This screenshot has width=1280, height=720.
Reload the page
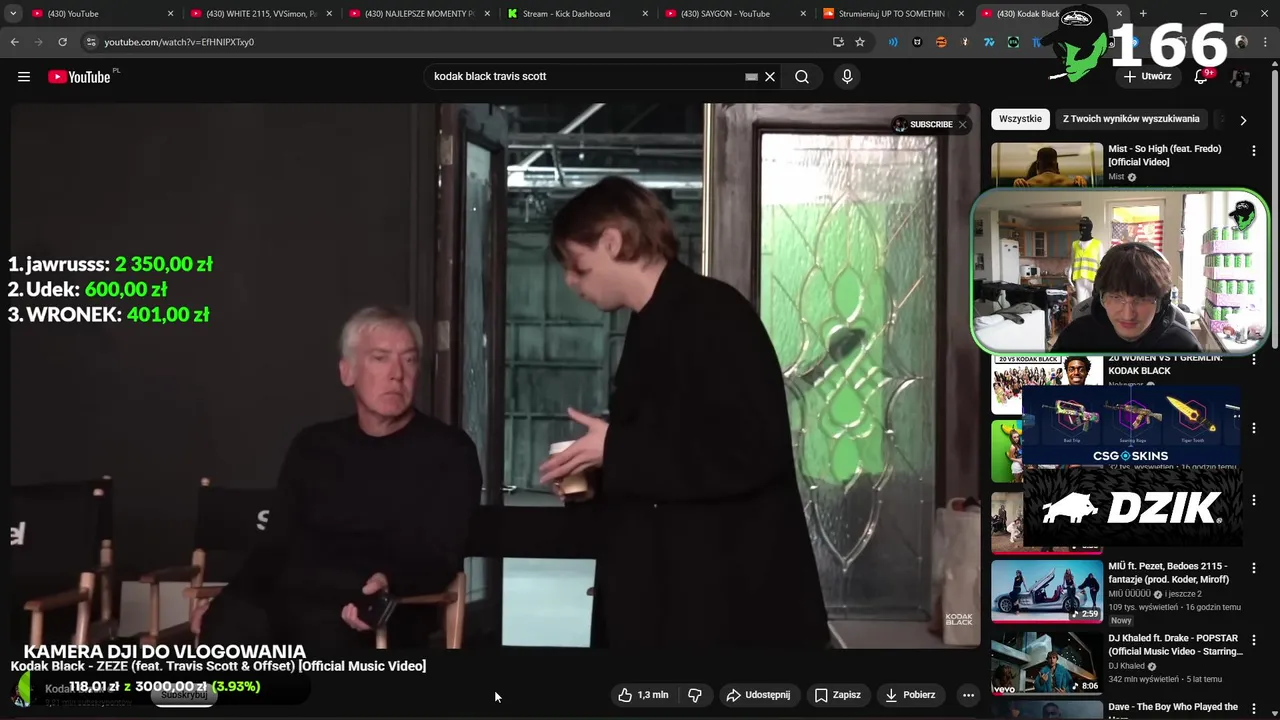point(62,42)
